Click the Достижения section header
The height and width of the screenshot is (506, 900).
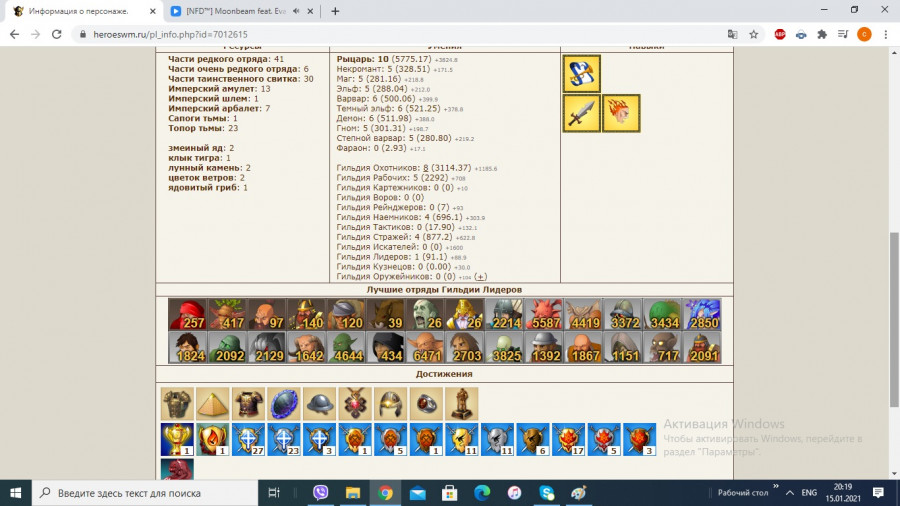point(444,374)
